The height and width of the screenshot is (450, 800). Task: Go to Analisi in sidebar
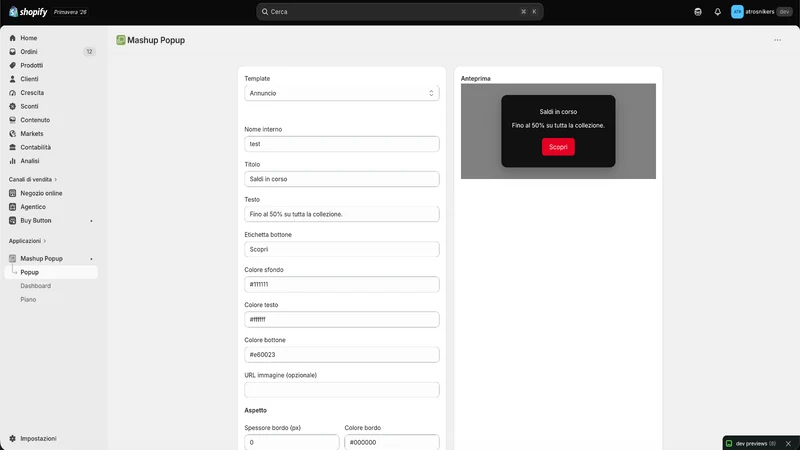tap(30, 161)
